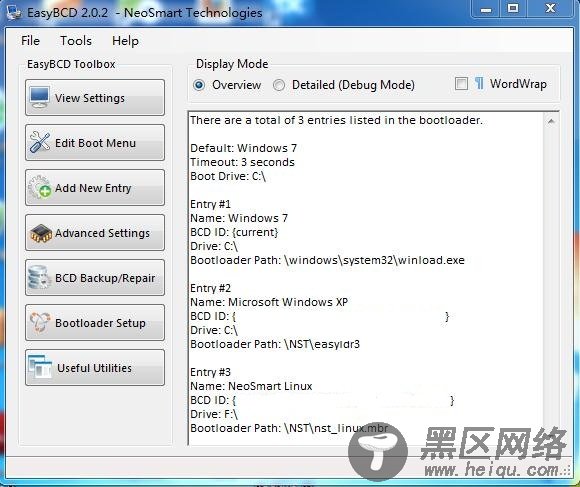Click the 'Entry #3' heading
The image size is (580, 487).
[x=210, y=372]
